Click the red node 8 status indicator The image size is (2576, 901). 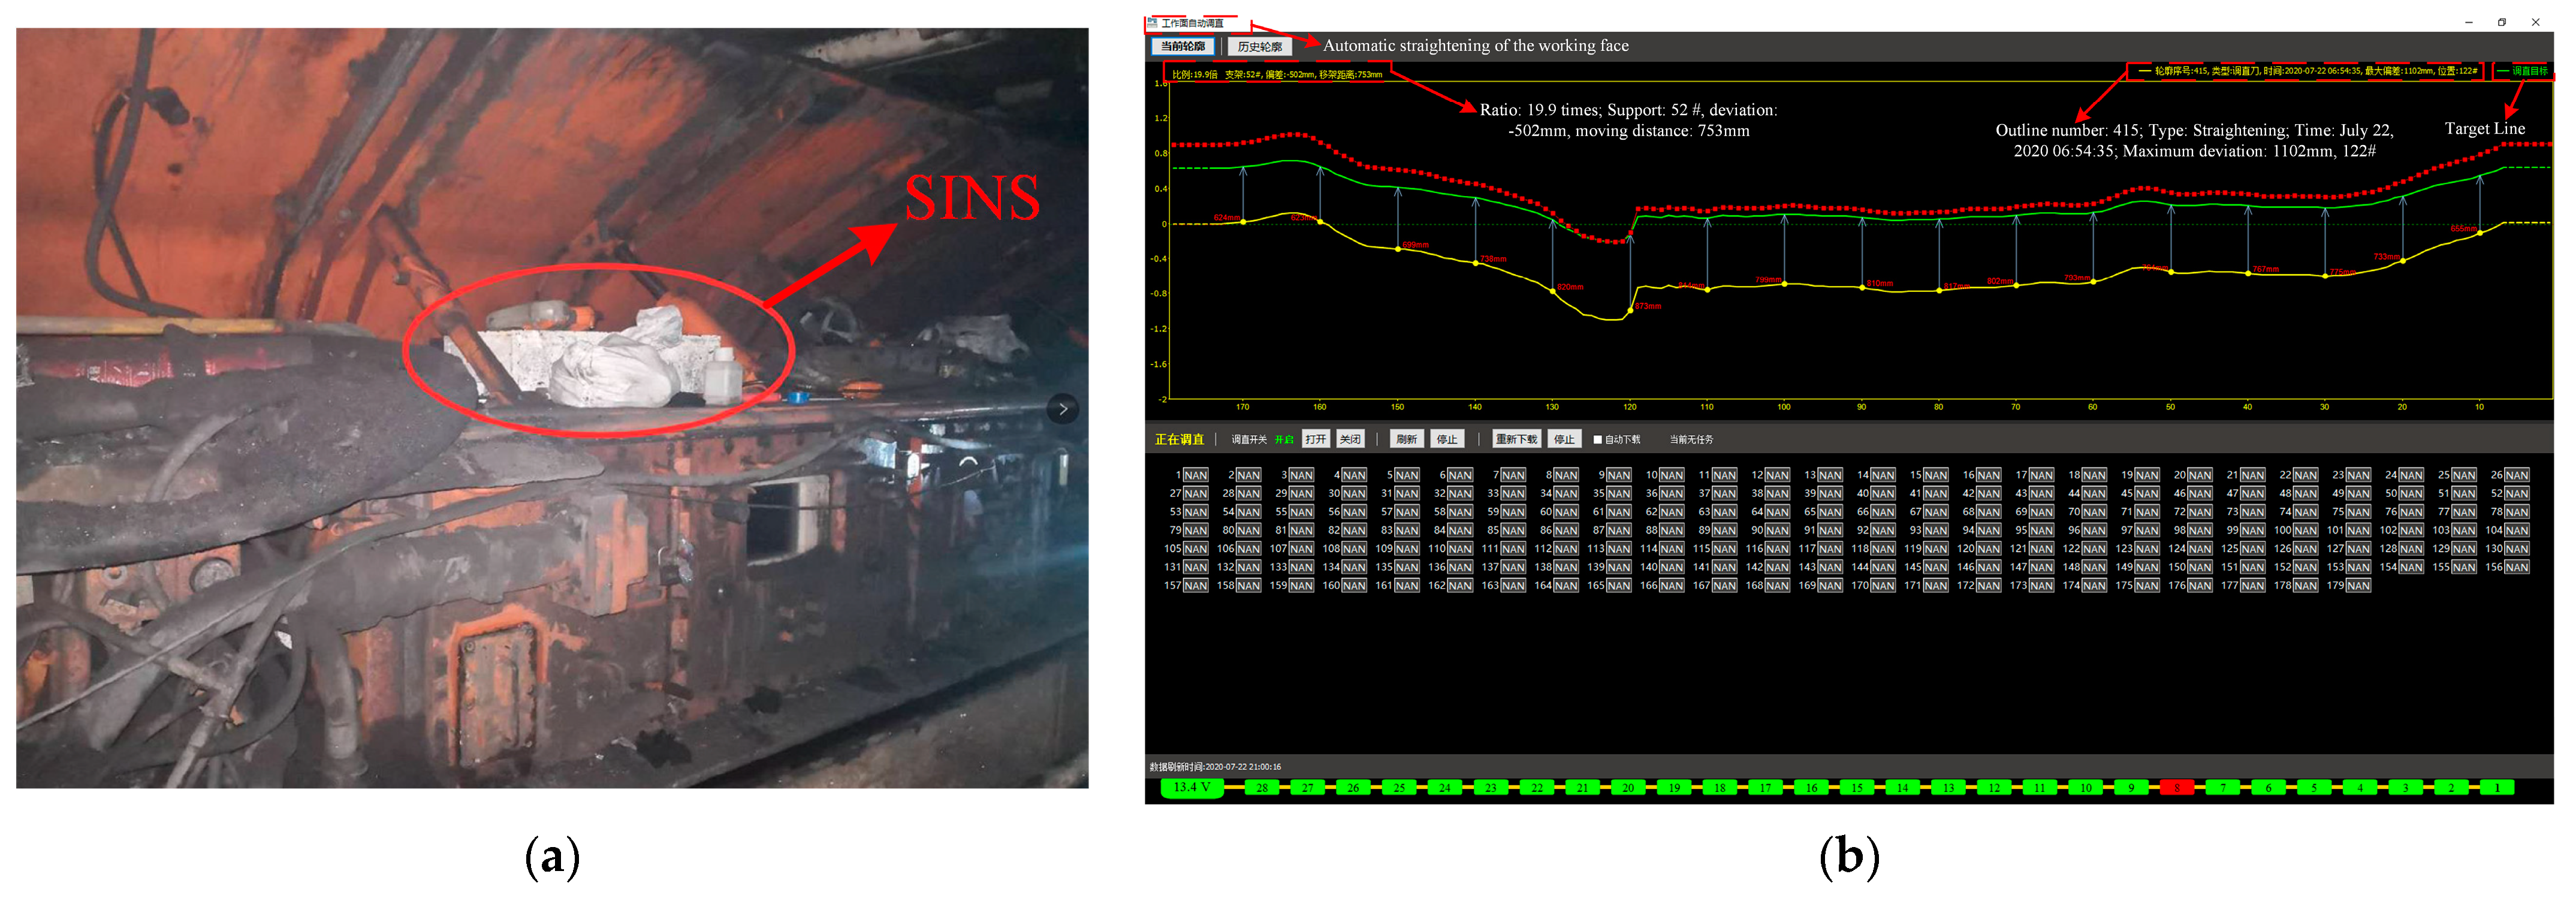click(x=2176, y=788)
